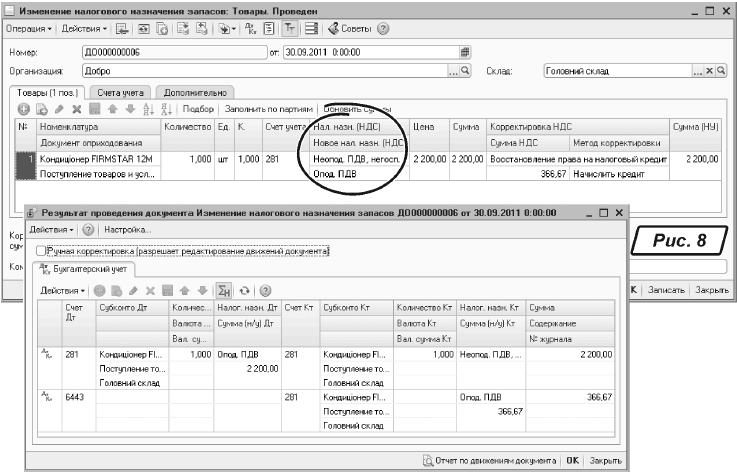Viewport: 737px width, 473px height.
Task: Enable the Ручная корректировка checkbox
Action: [x=41, y=251]
